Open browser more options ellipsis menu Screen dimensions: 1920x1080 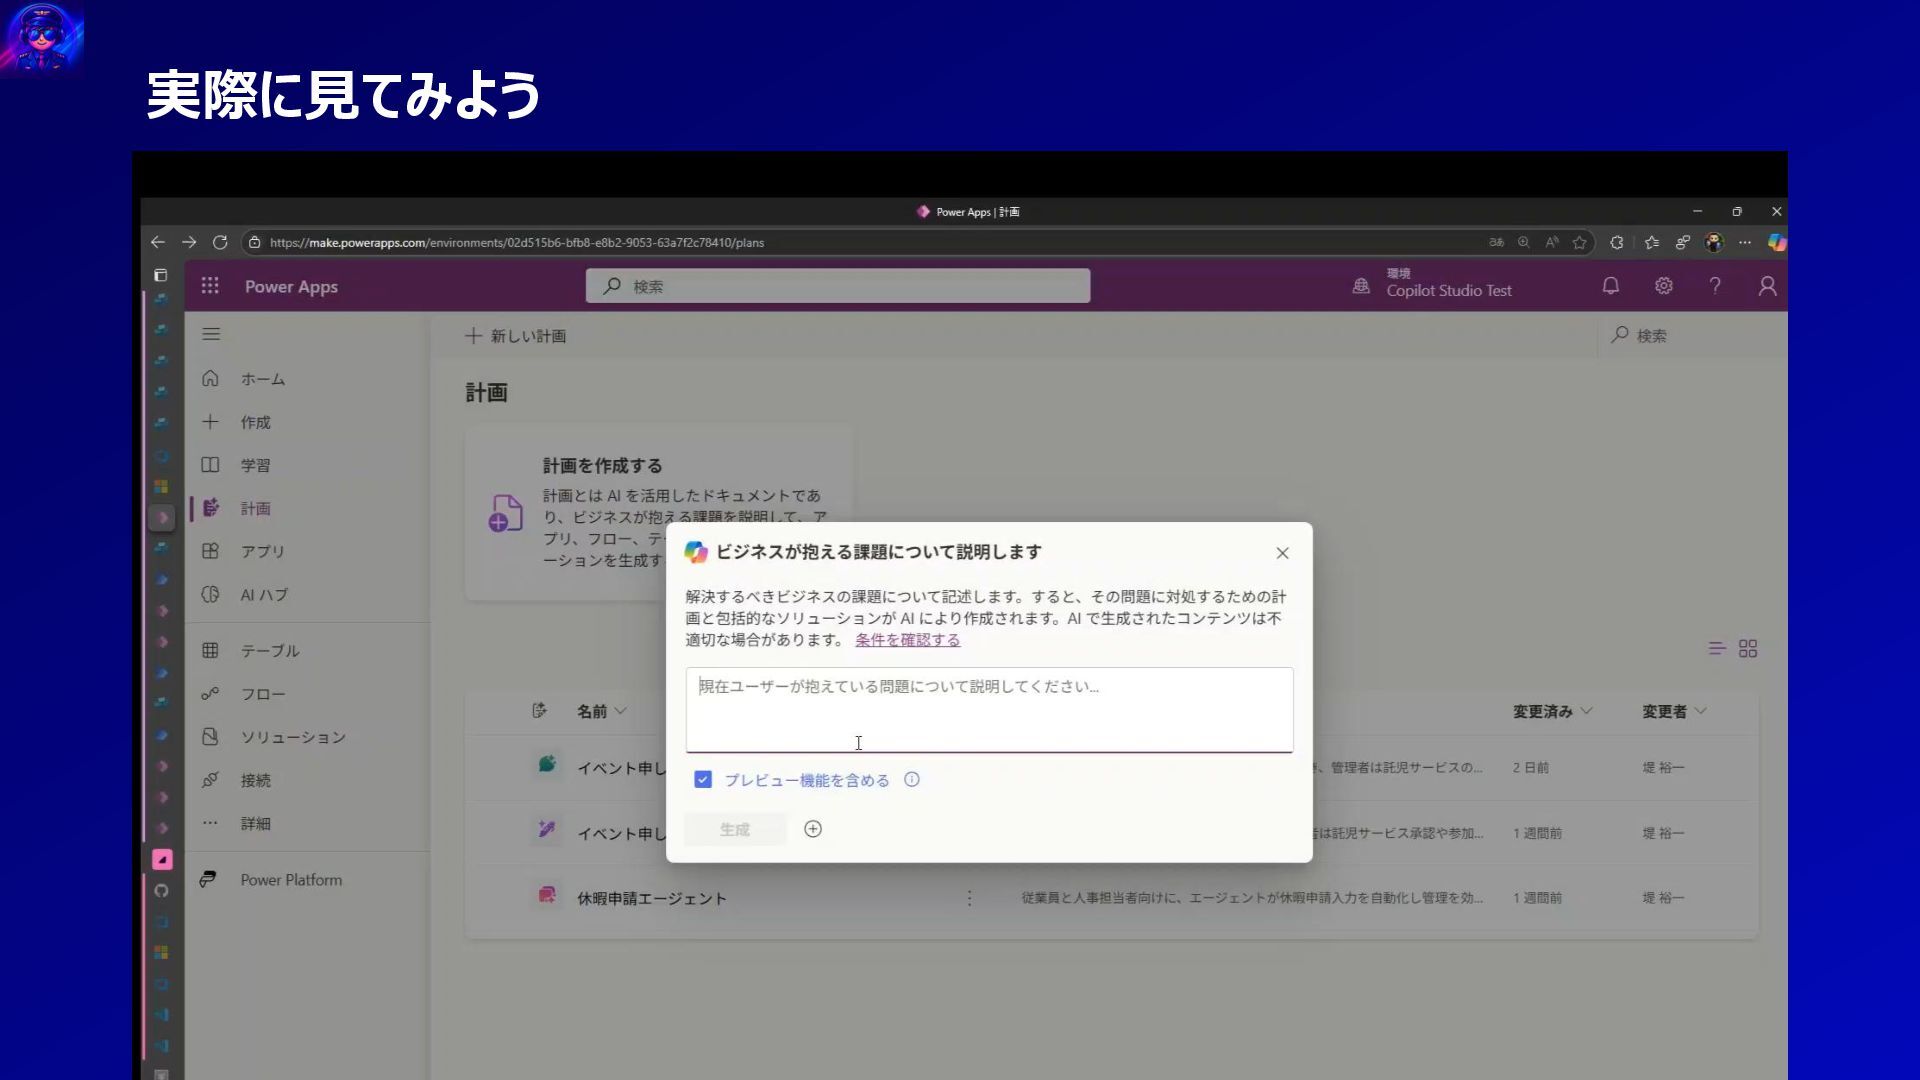(1745, 242)
